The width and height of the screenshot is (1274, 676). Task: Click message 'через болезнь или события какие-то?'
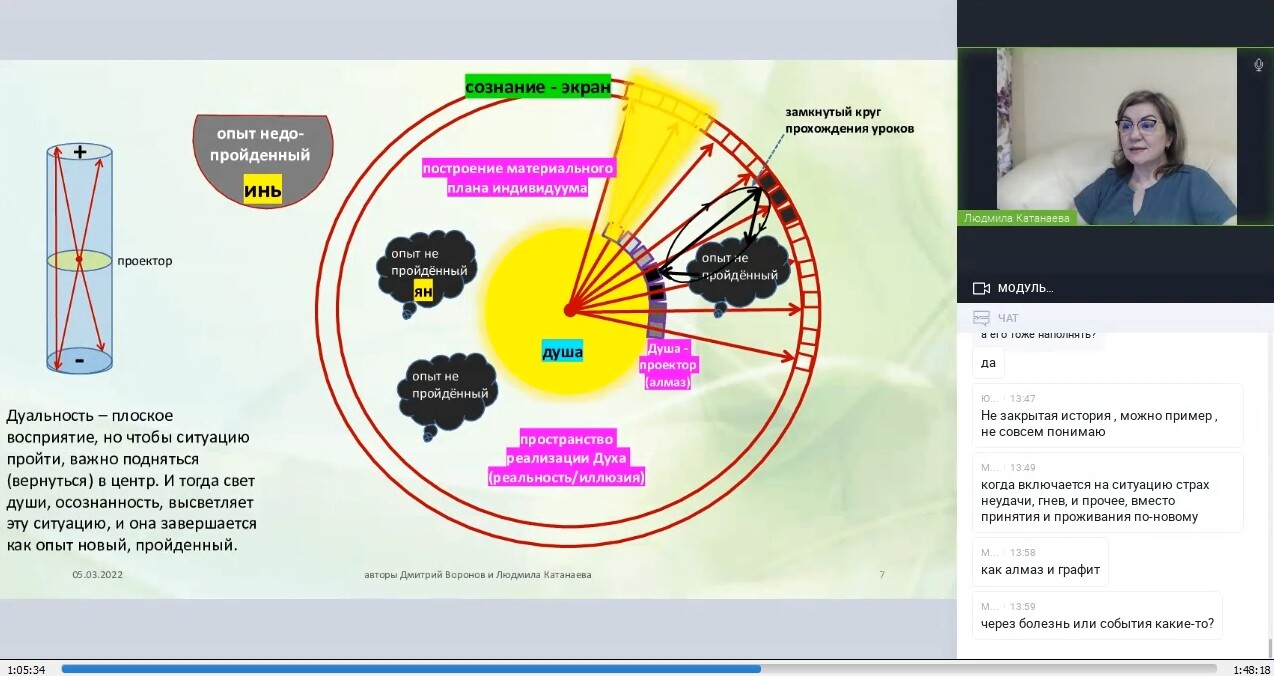pos(1097,624)
